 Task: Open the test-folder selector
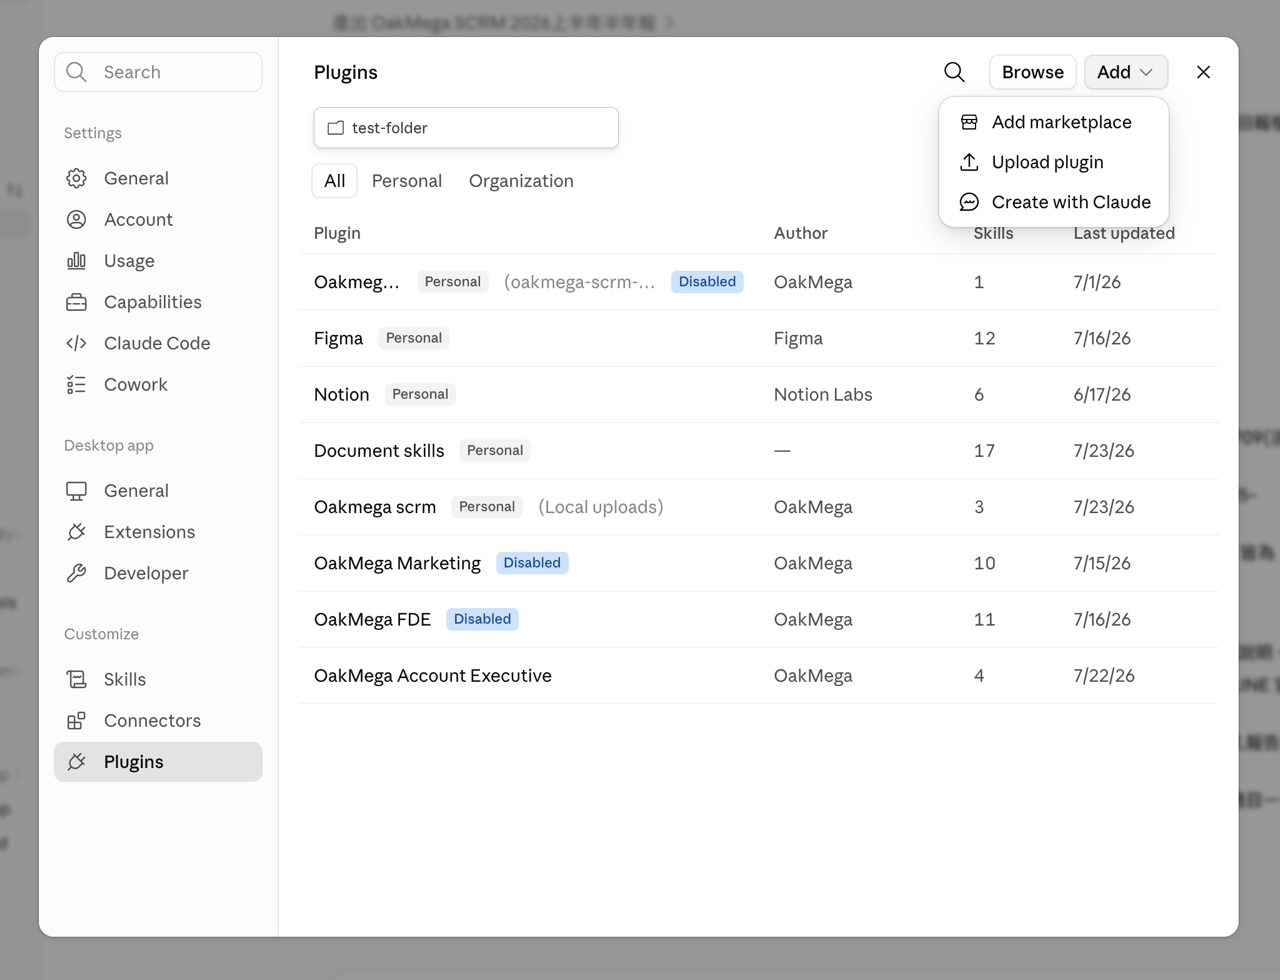click(466, 128)
